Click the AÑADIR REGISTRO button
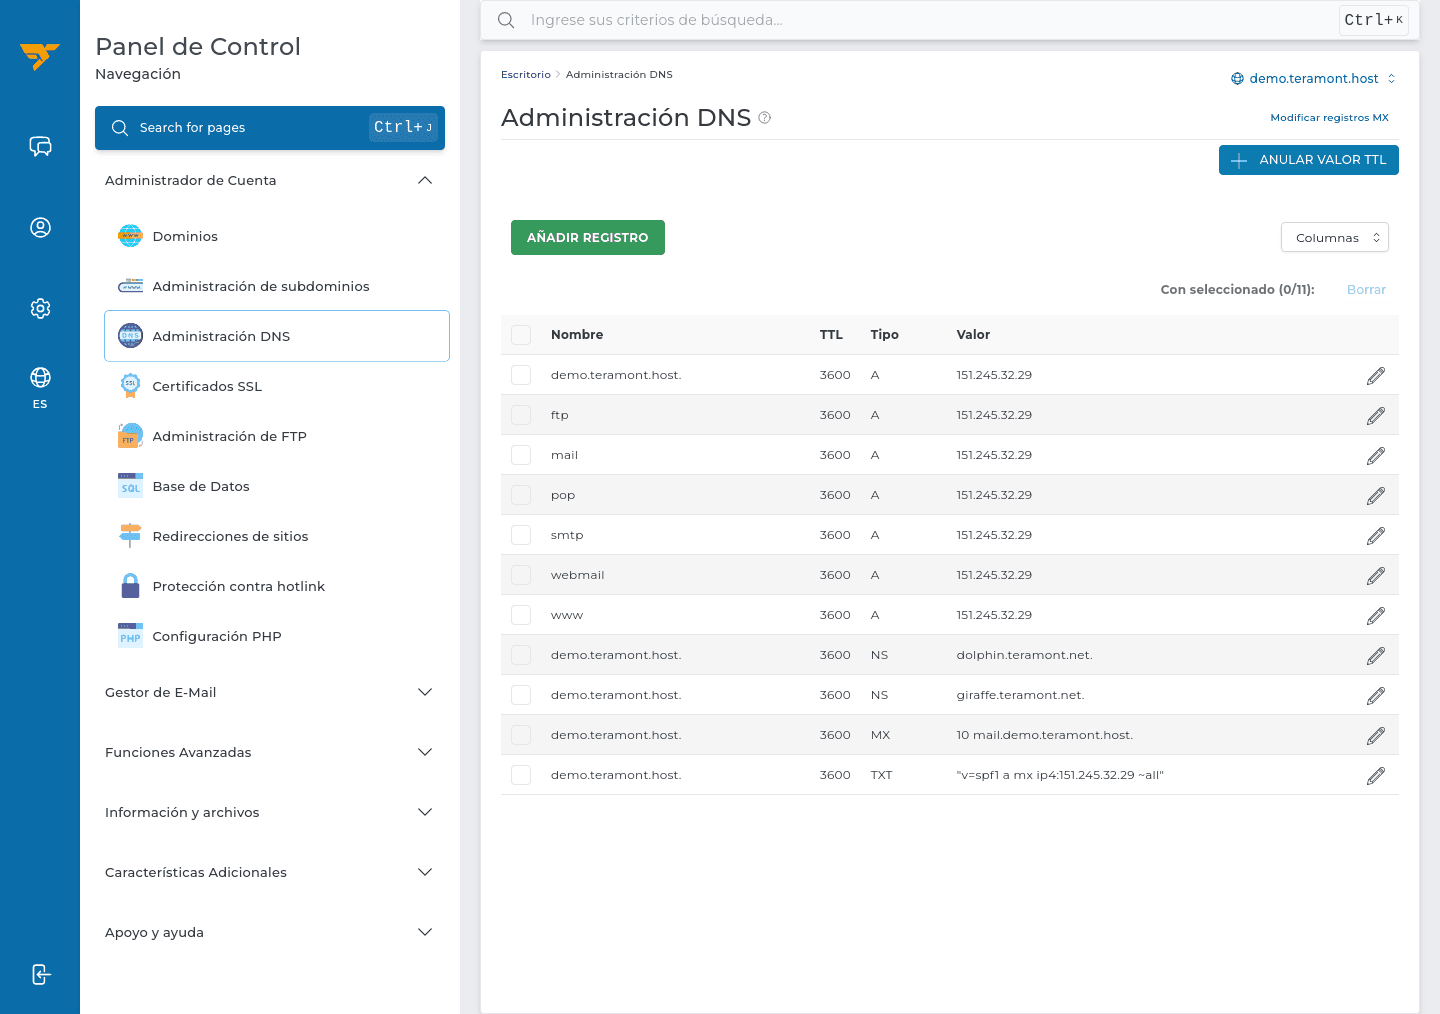Image resolution: width=1440 pixels, height=1014 pixels. 588,237
